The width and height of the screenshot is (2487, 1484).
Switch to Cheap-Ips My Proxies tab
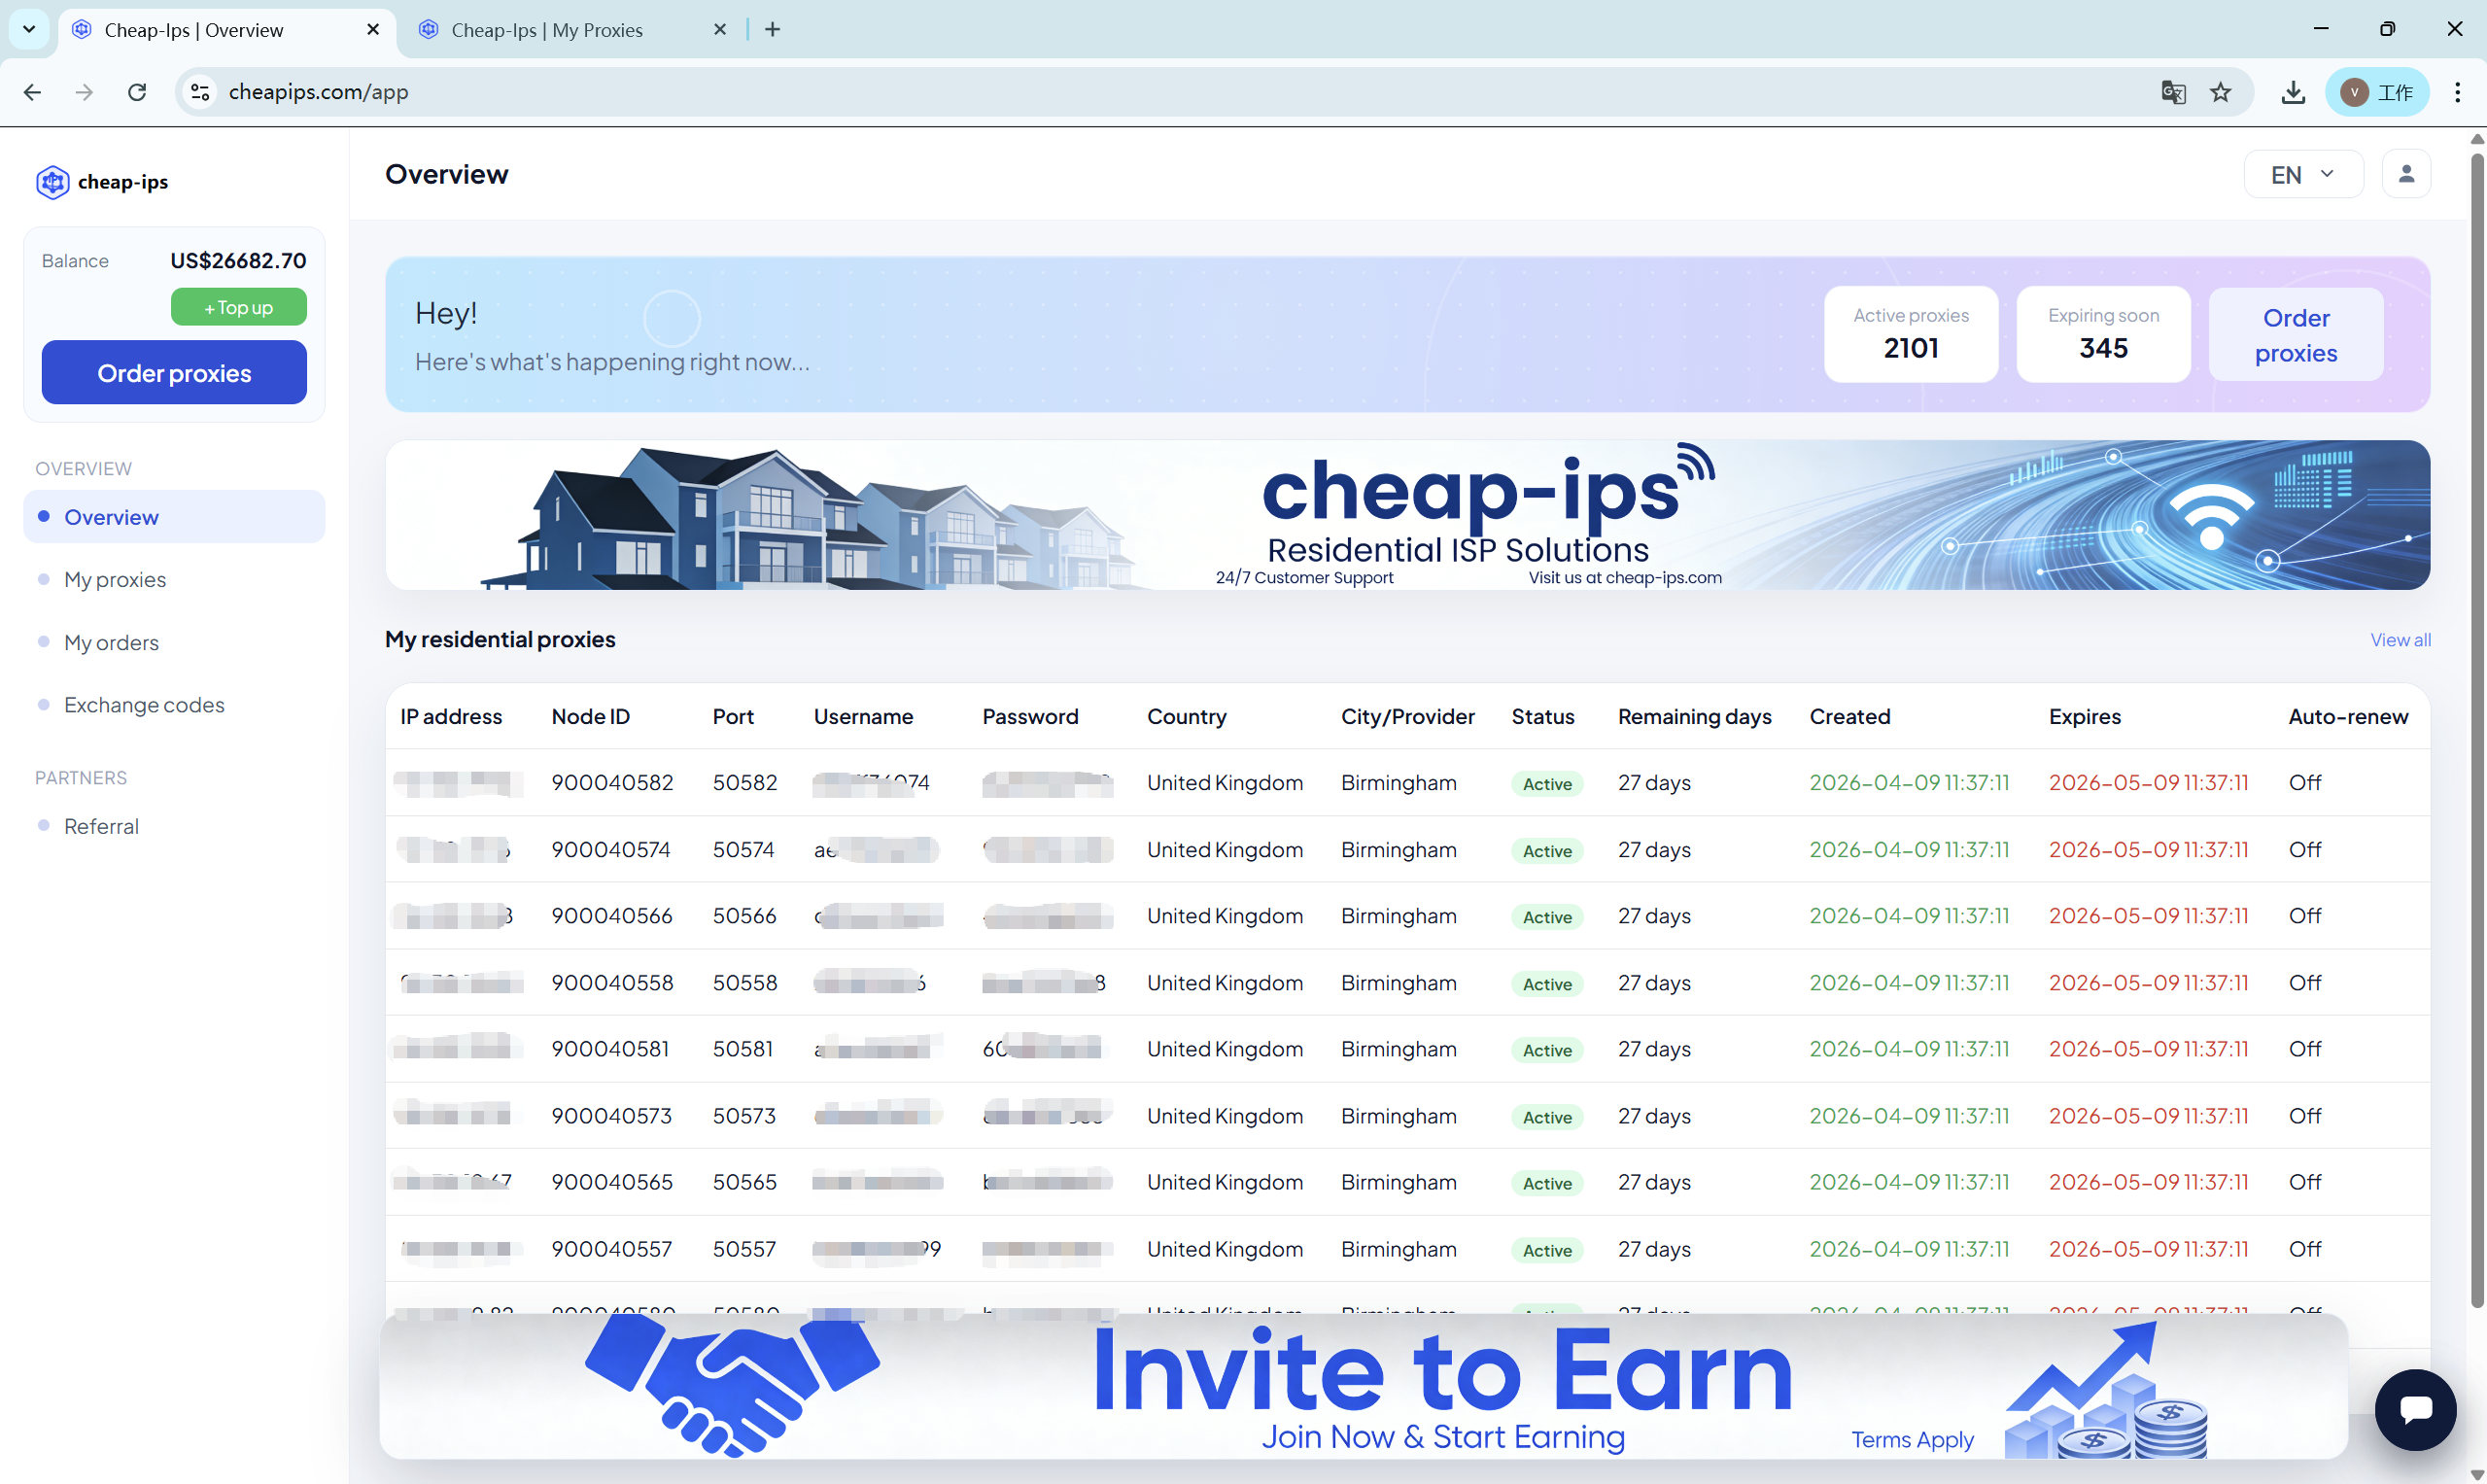point(546,30)
